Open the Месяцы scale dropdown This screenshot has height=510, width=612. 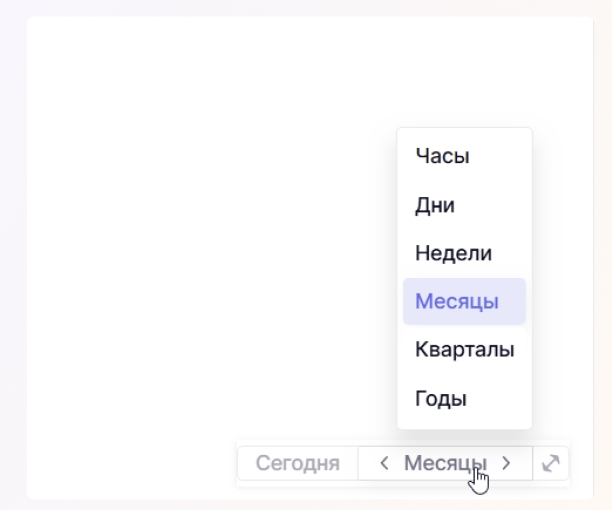coord(445,463)
